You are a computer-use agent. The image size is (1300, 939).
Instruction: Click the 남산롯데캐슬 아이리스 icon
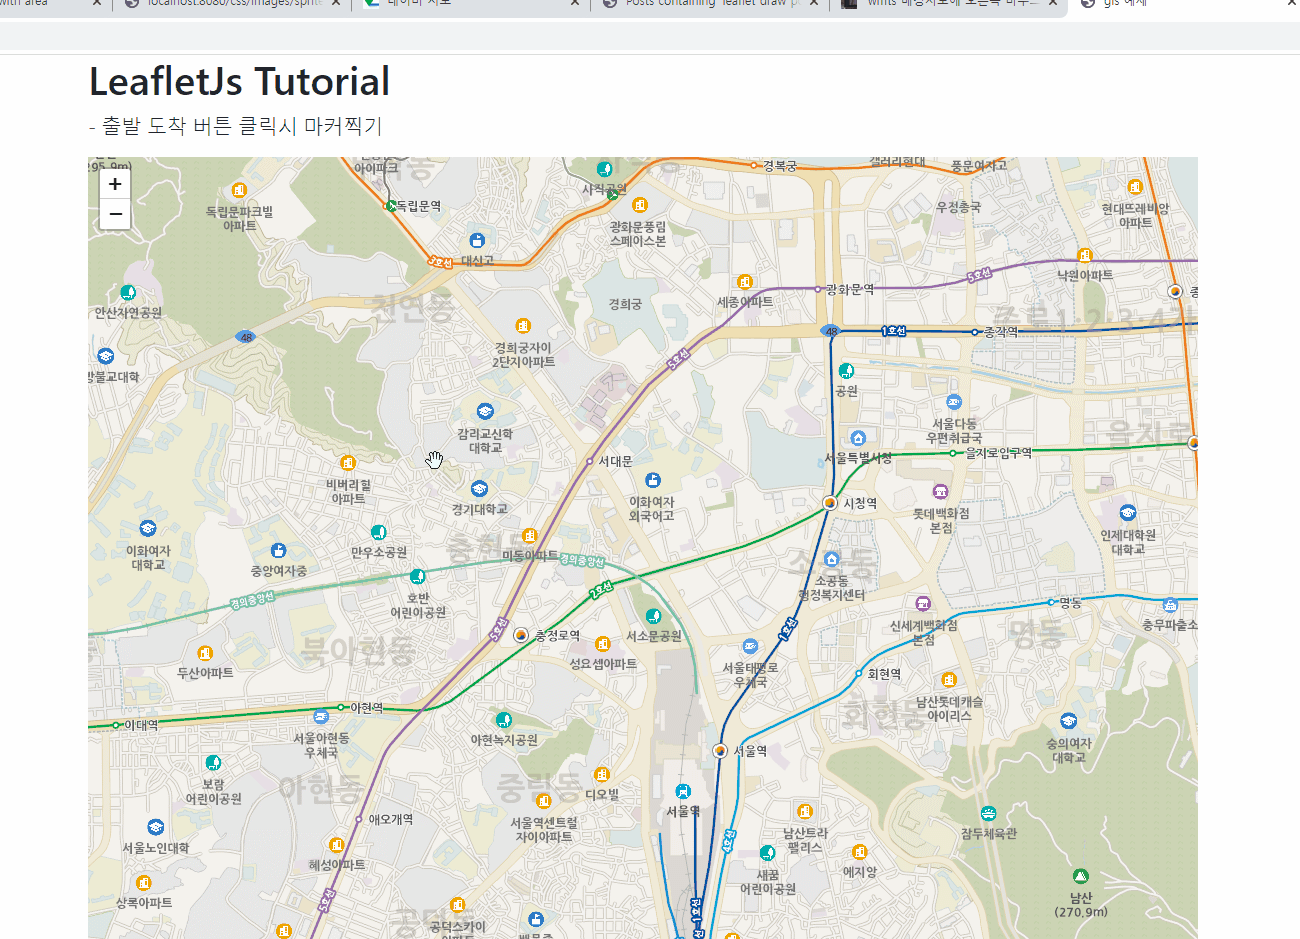949,680
